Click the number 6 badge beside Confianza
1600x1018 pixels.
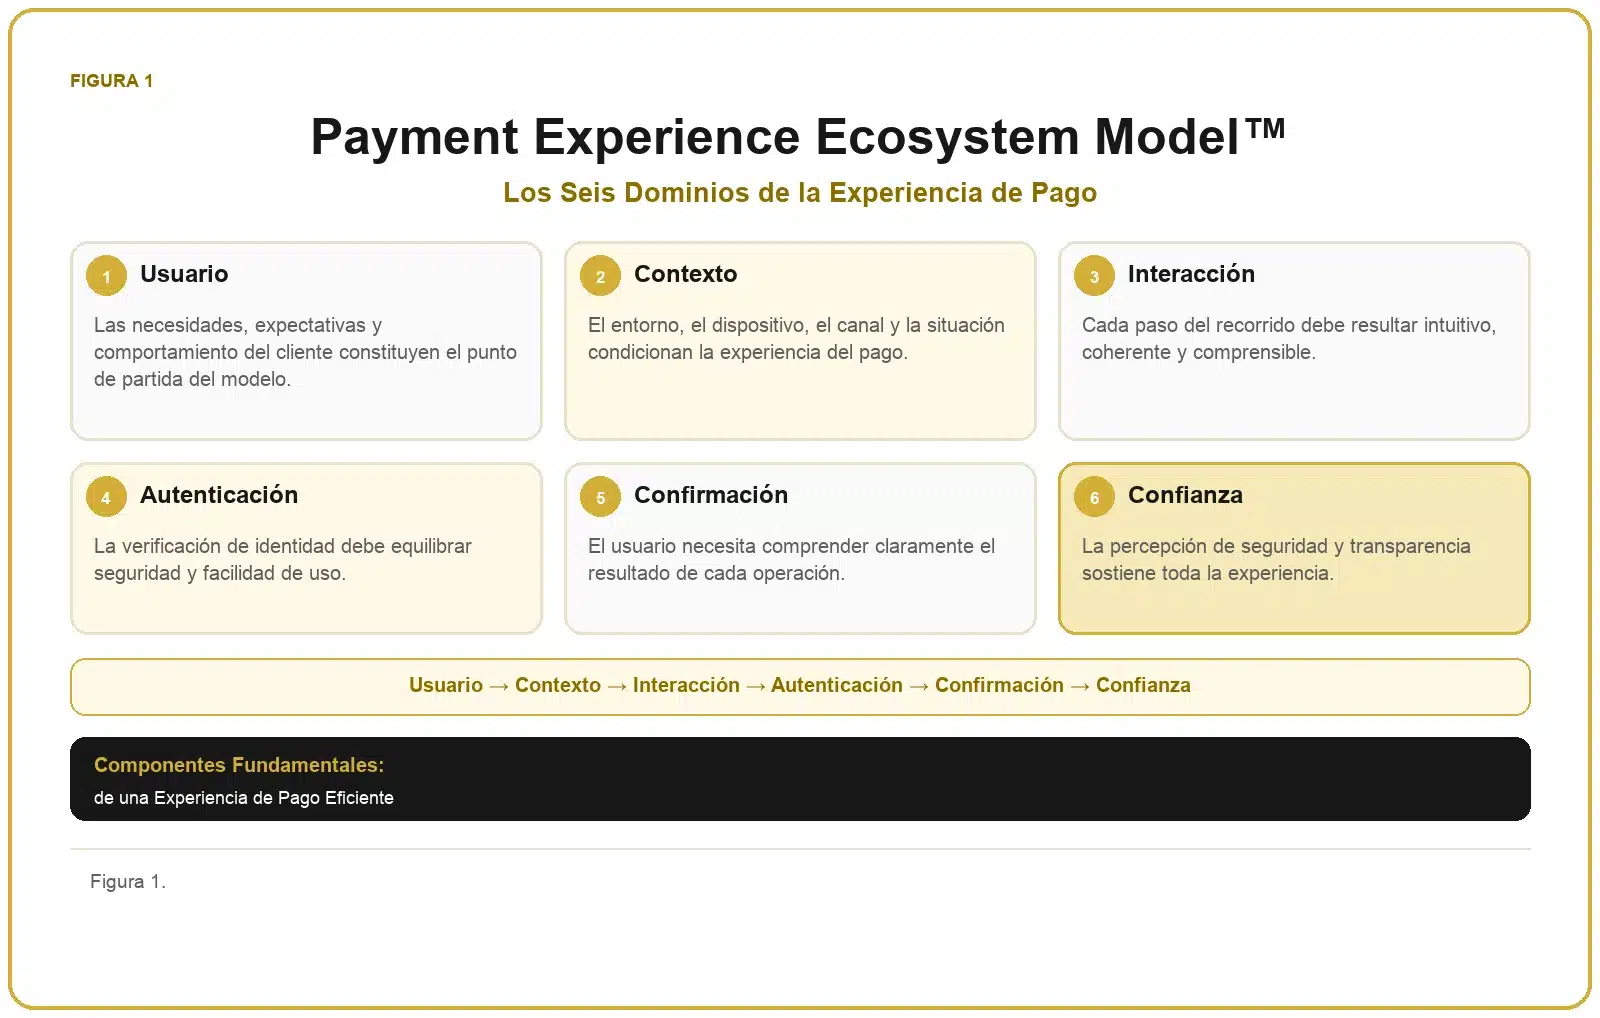tap(1094, 498)
